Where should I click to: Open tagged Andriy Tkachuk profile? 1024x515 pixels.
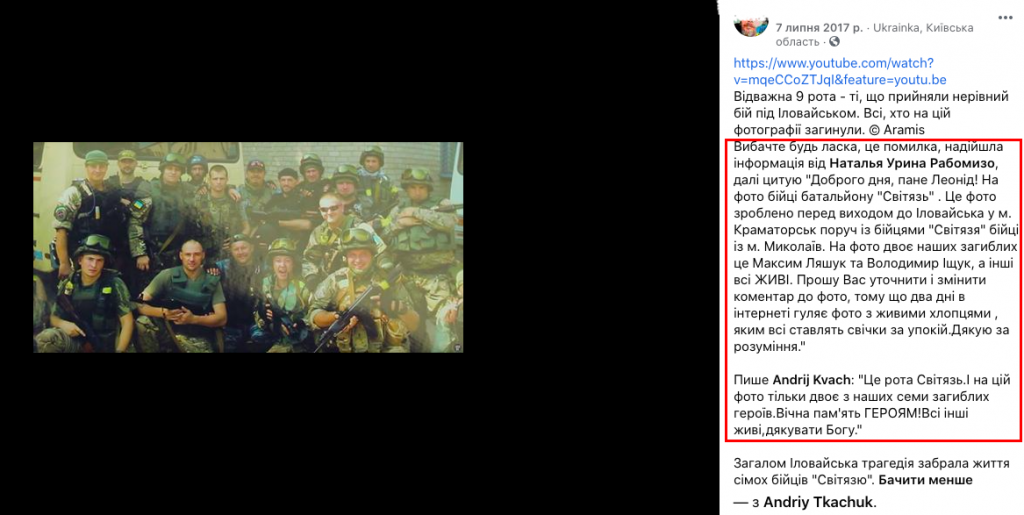(x=818, y=503)
